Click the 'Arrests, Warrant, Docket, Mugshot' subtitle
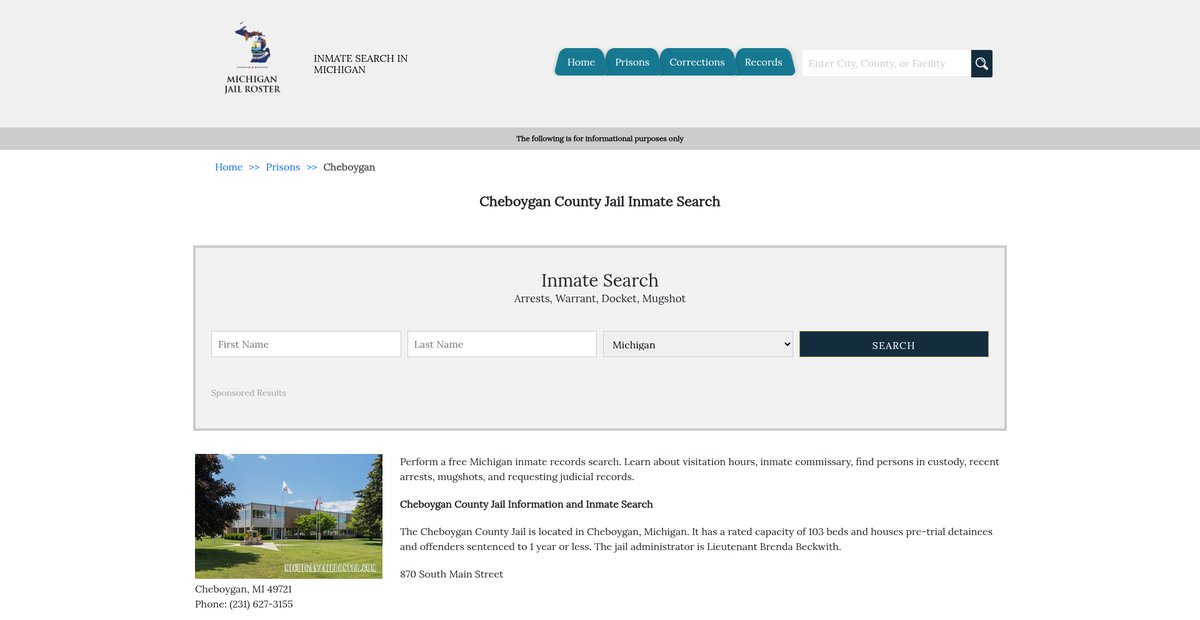Viewport: 1200px width, 620px height. click(x=600, y=299)
